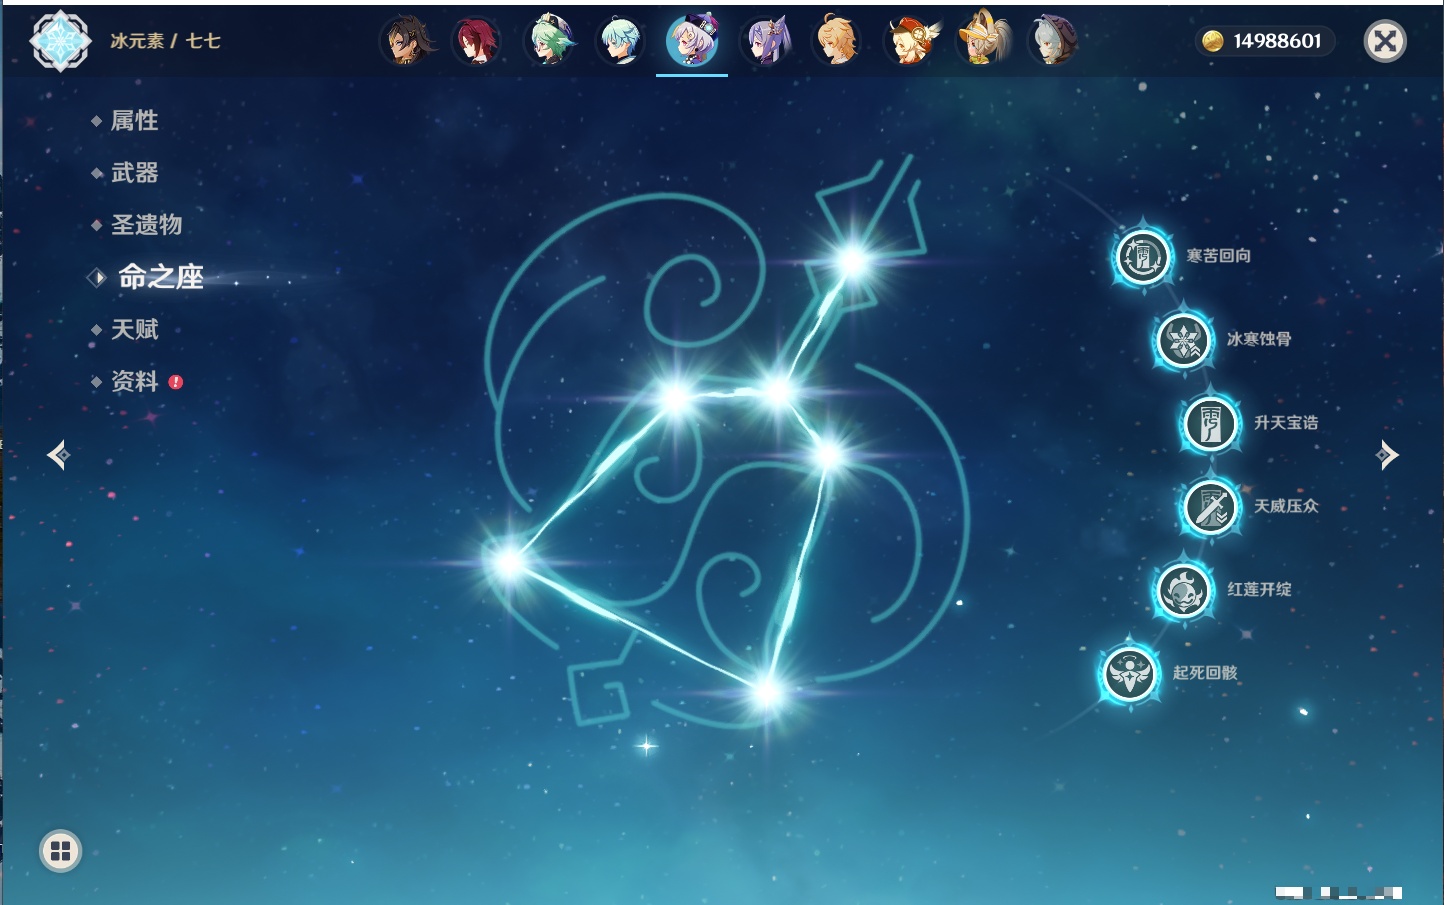Open the 冰寒蚀骨 constellation icon

coord(1184,341)
